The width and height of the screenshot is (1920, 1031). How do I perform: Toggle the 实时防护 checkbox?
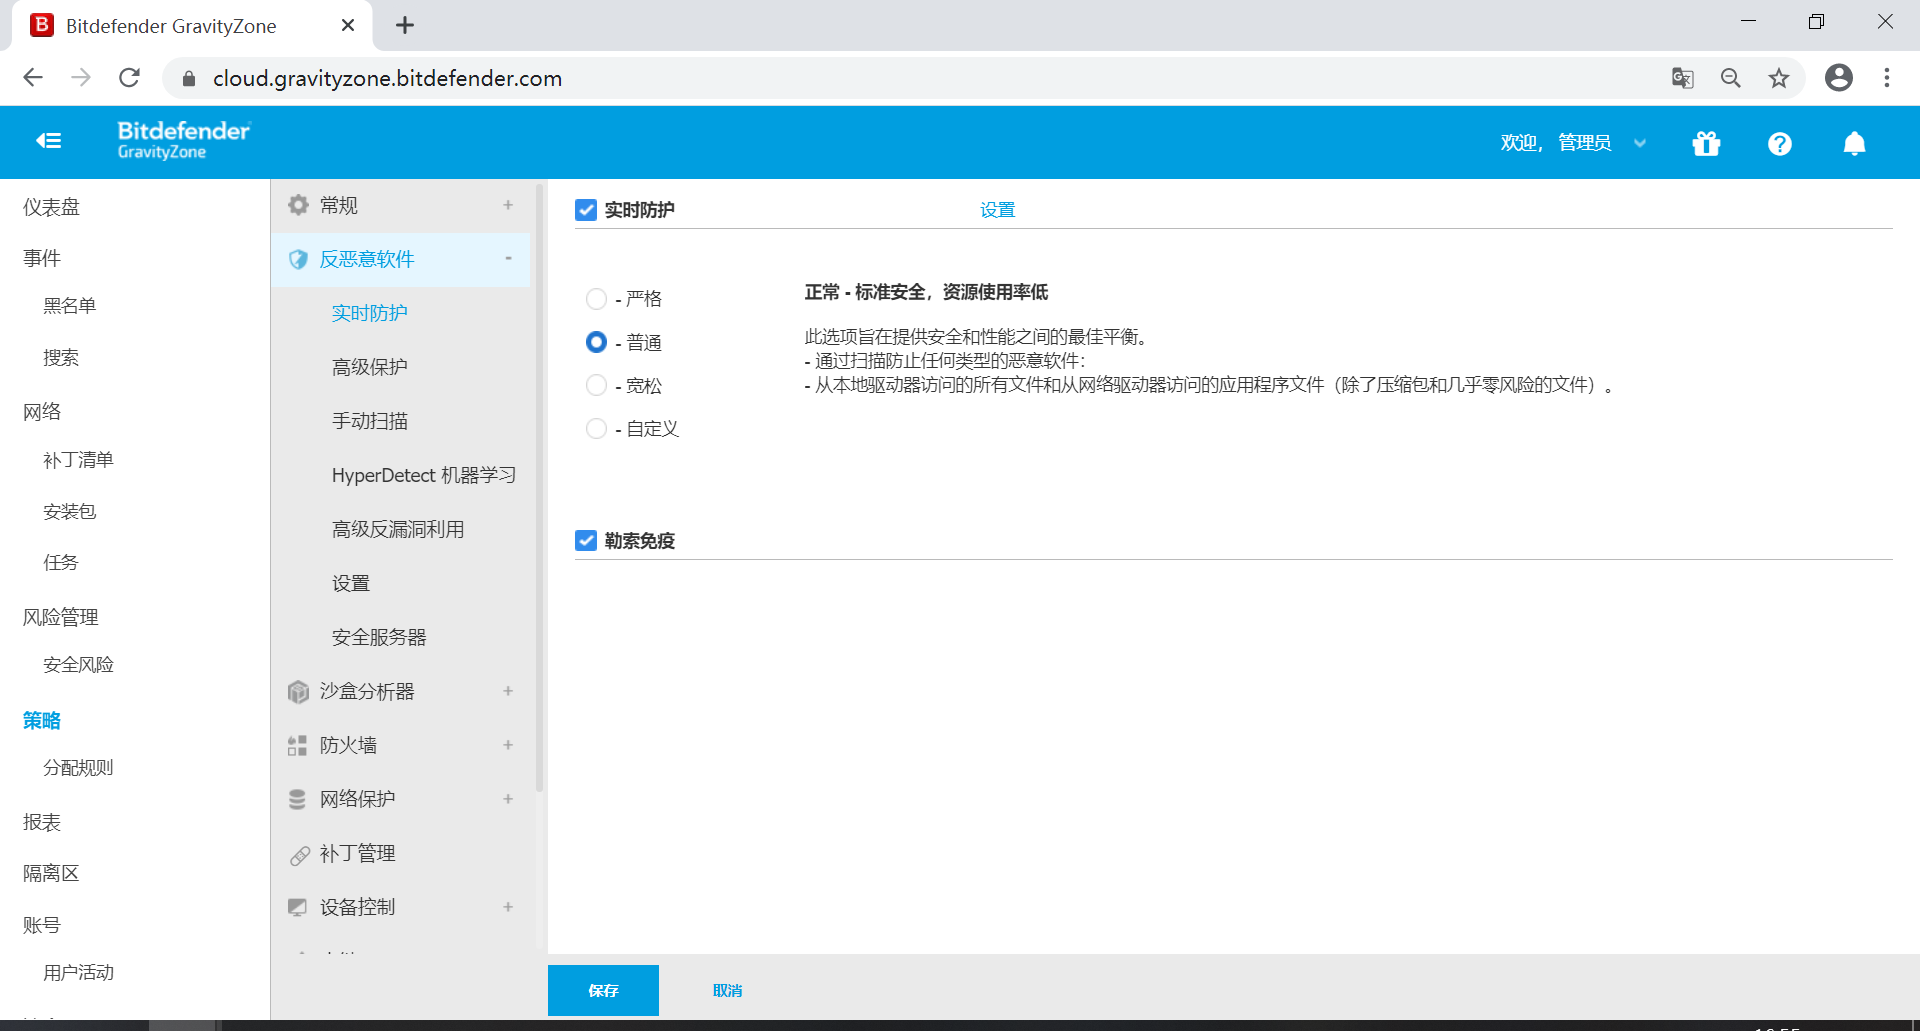[586, 210]
